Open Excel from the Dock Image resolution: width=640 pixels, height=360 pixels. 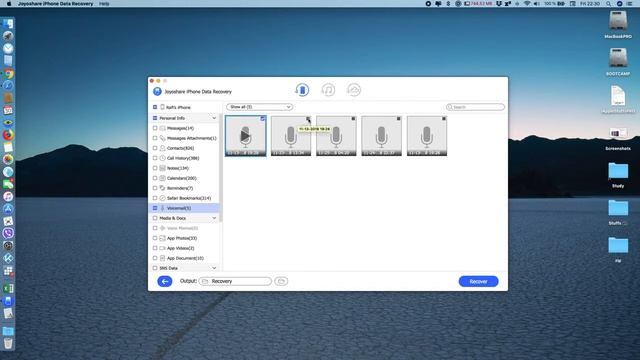pyautogui.click(x=8, y=289)
